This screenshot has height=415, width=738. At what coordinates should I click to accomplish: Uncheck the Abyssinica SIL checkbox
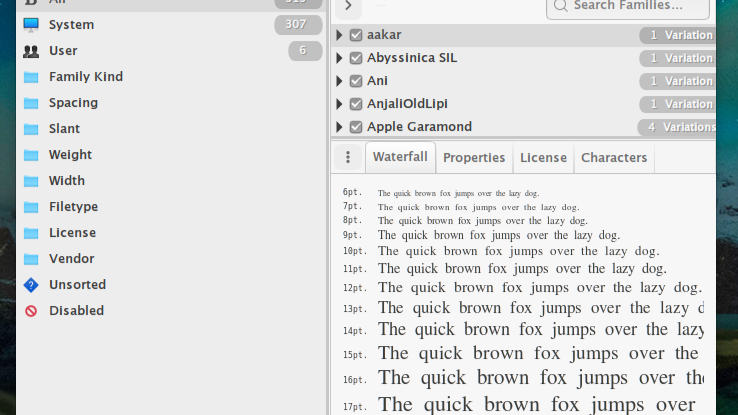[356, 58]
